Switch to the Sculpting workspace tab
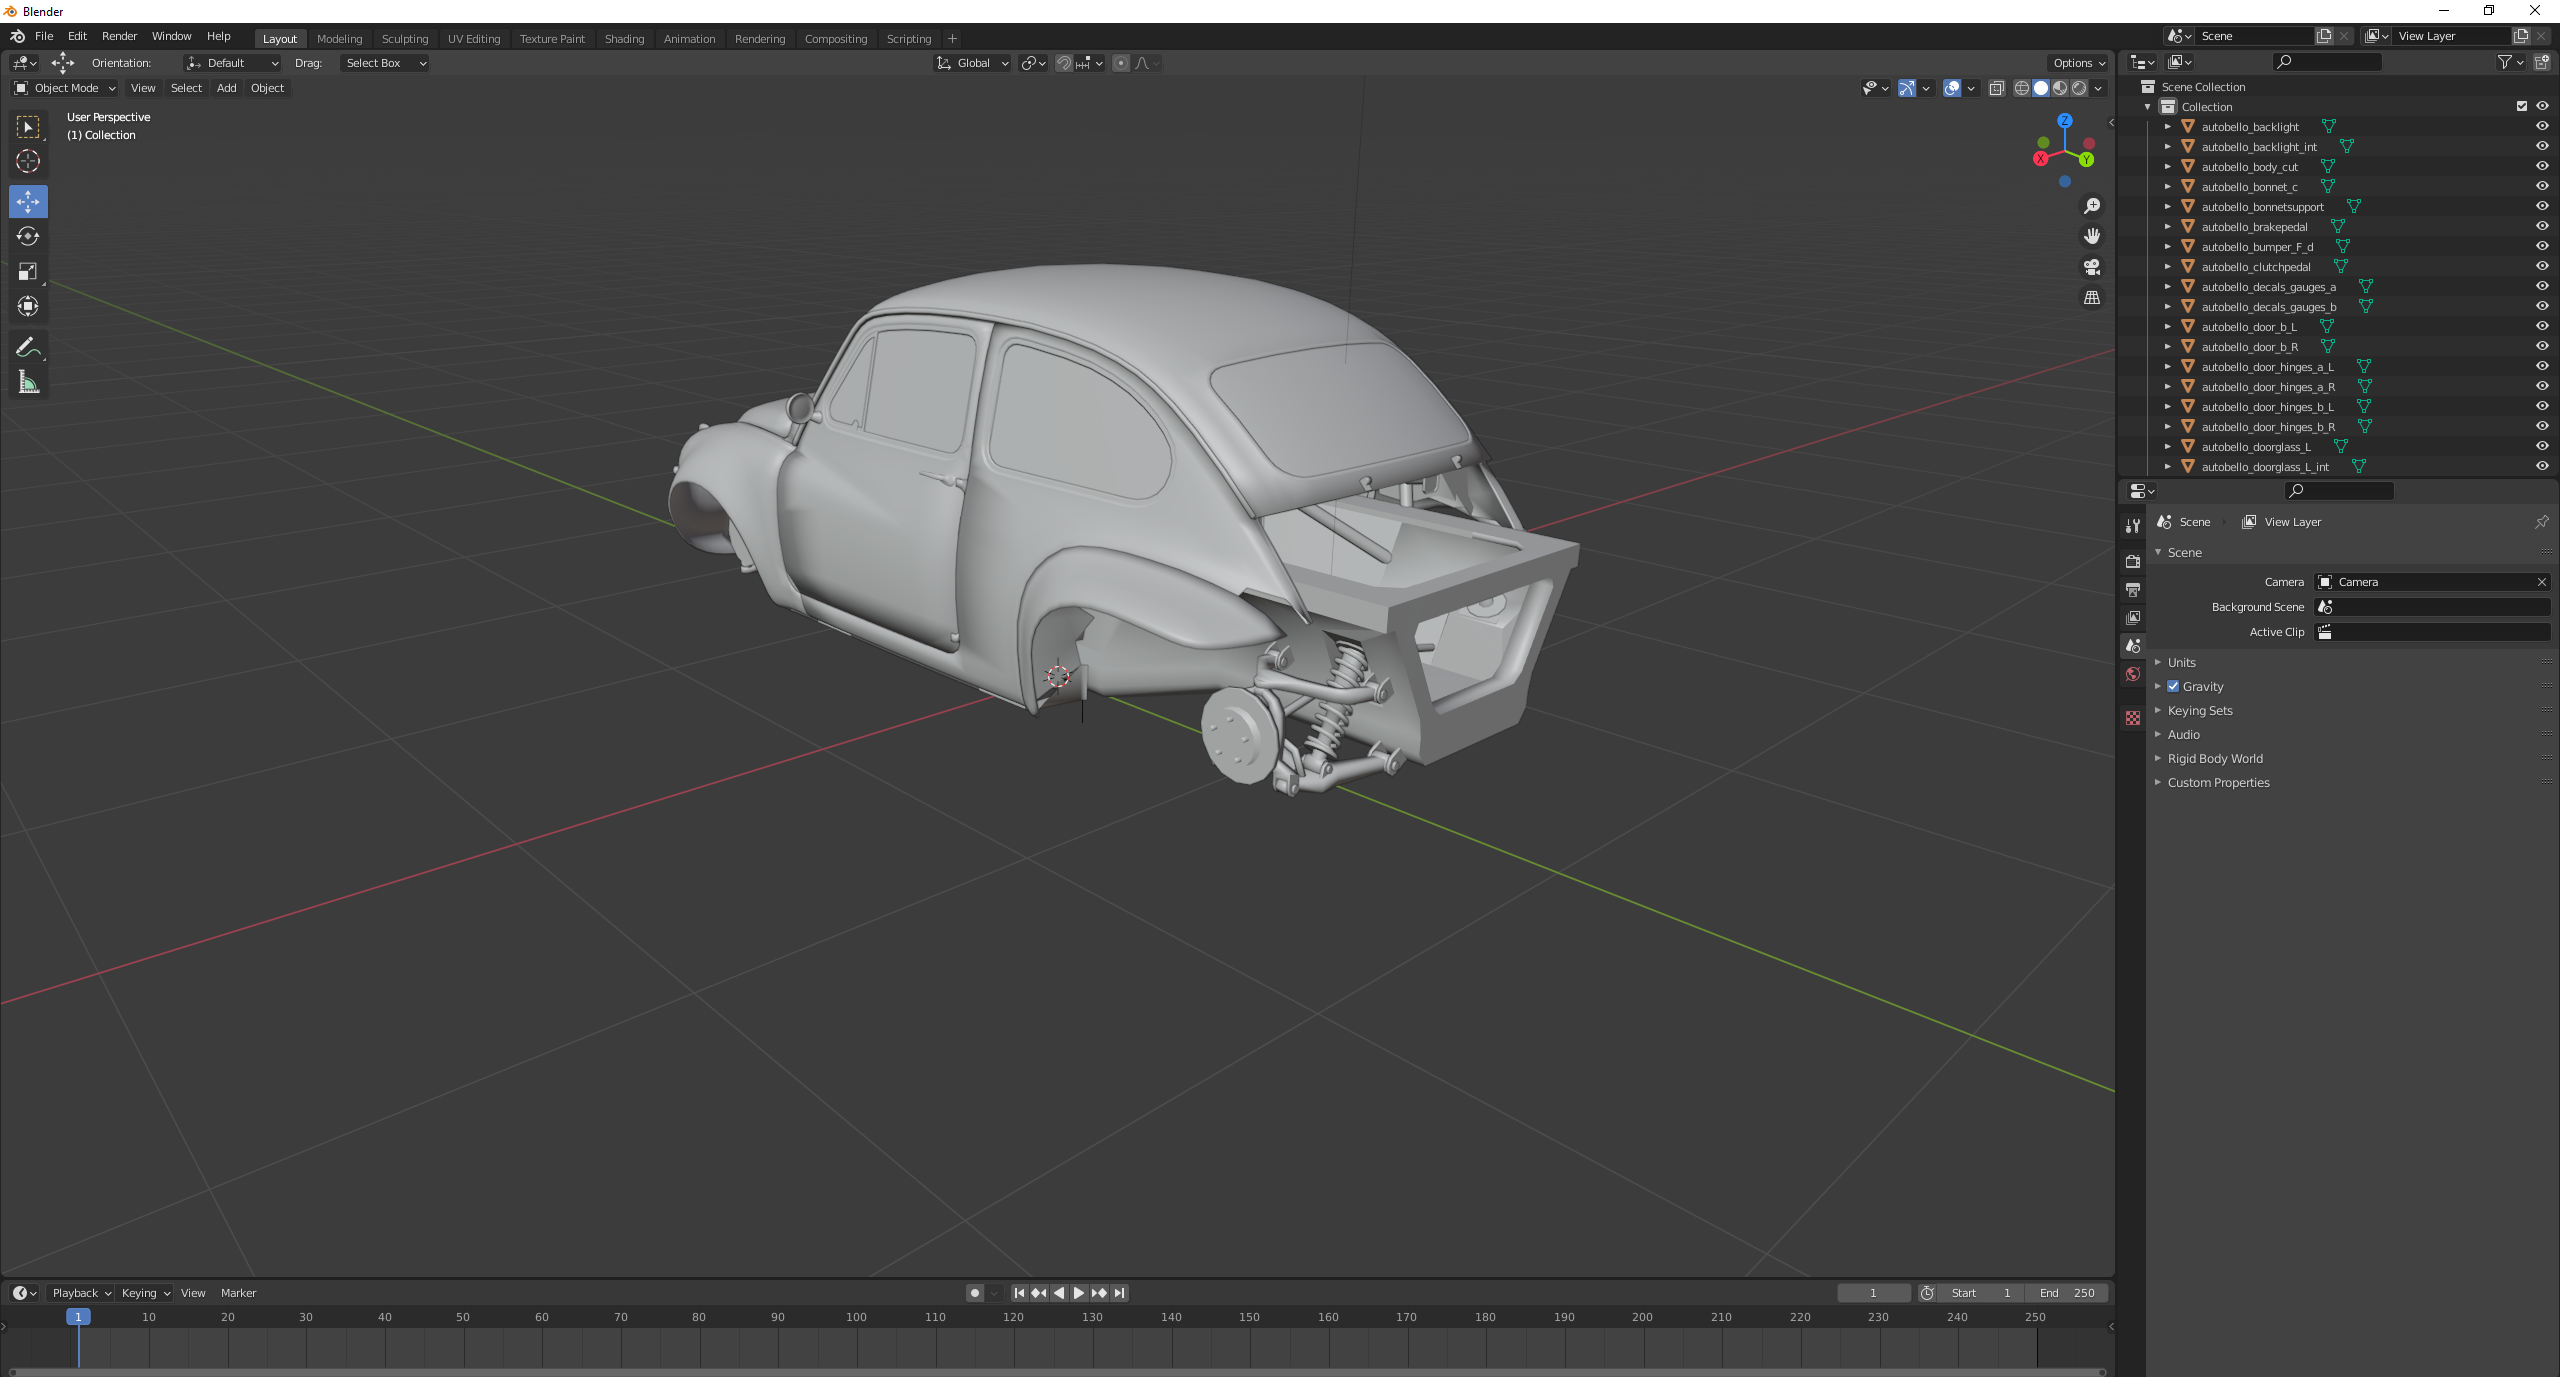Viewport: 2560px width, 1377px height. pos(404,39)
